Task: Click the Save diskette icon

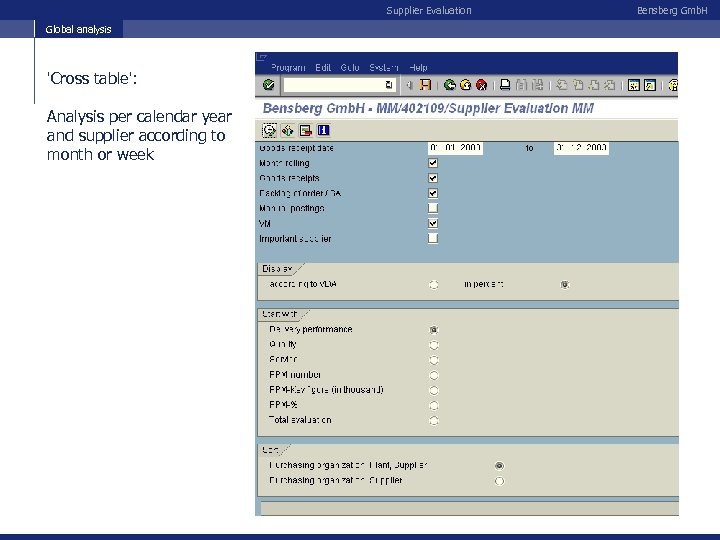Action: [426, 85]
